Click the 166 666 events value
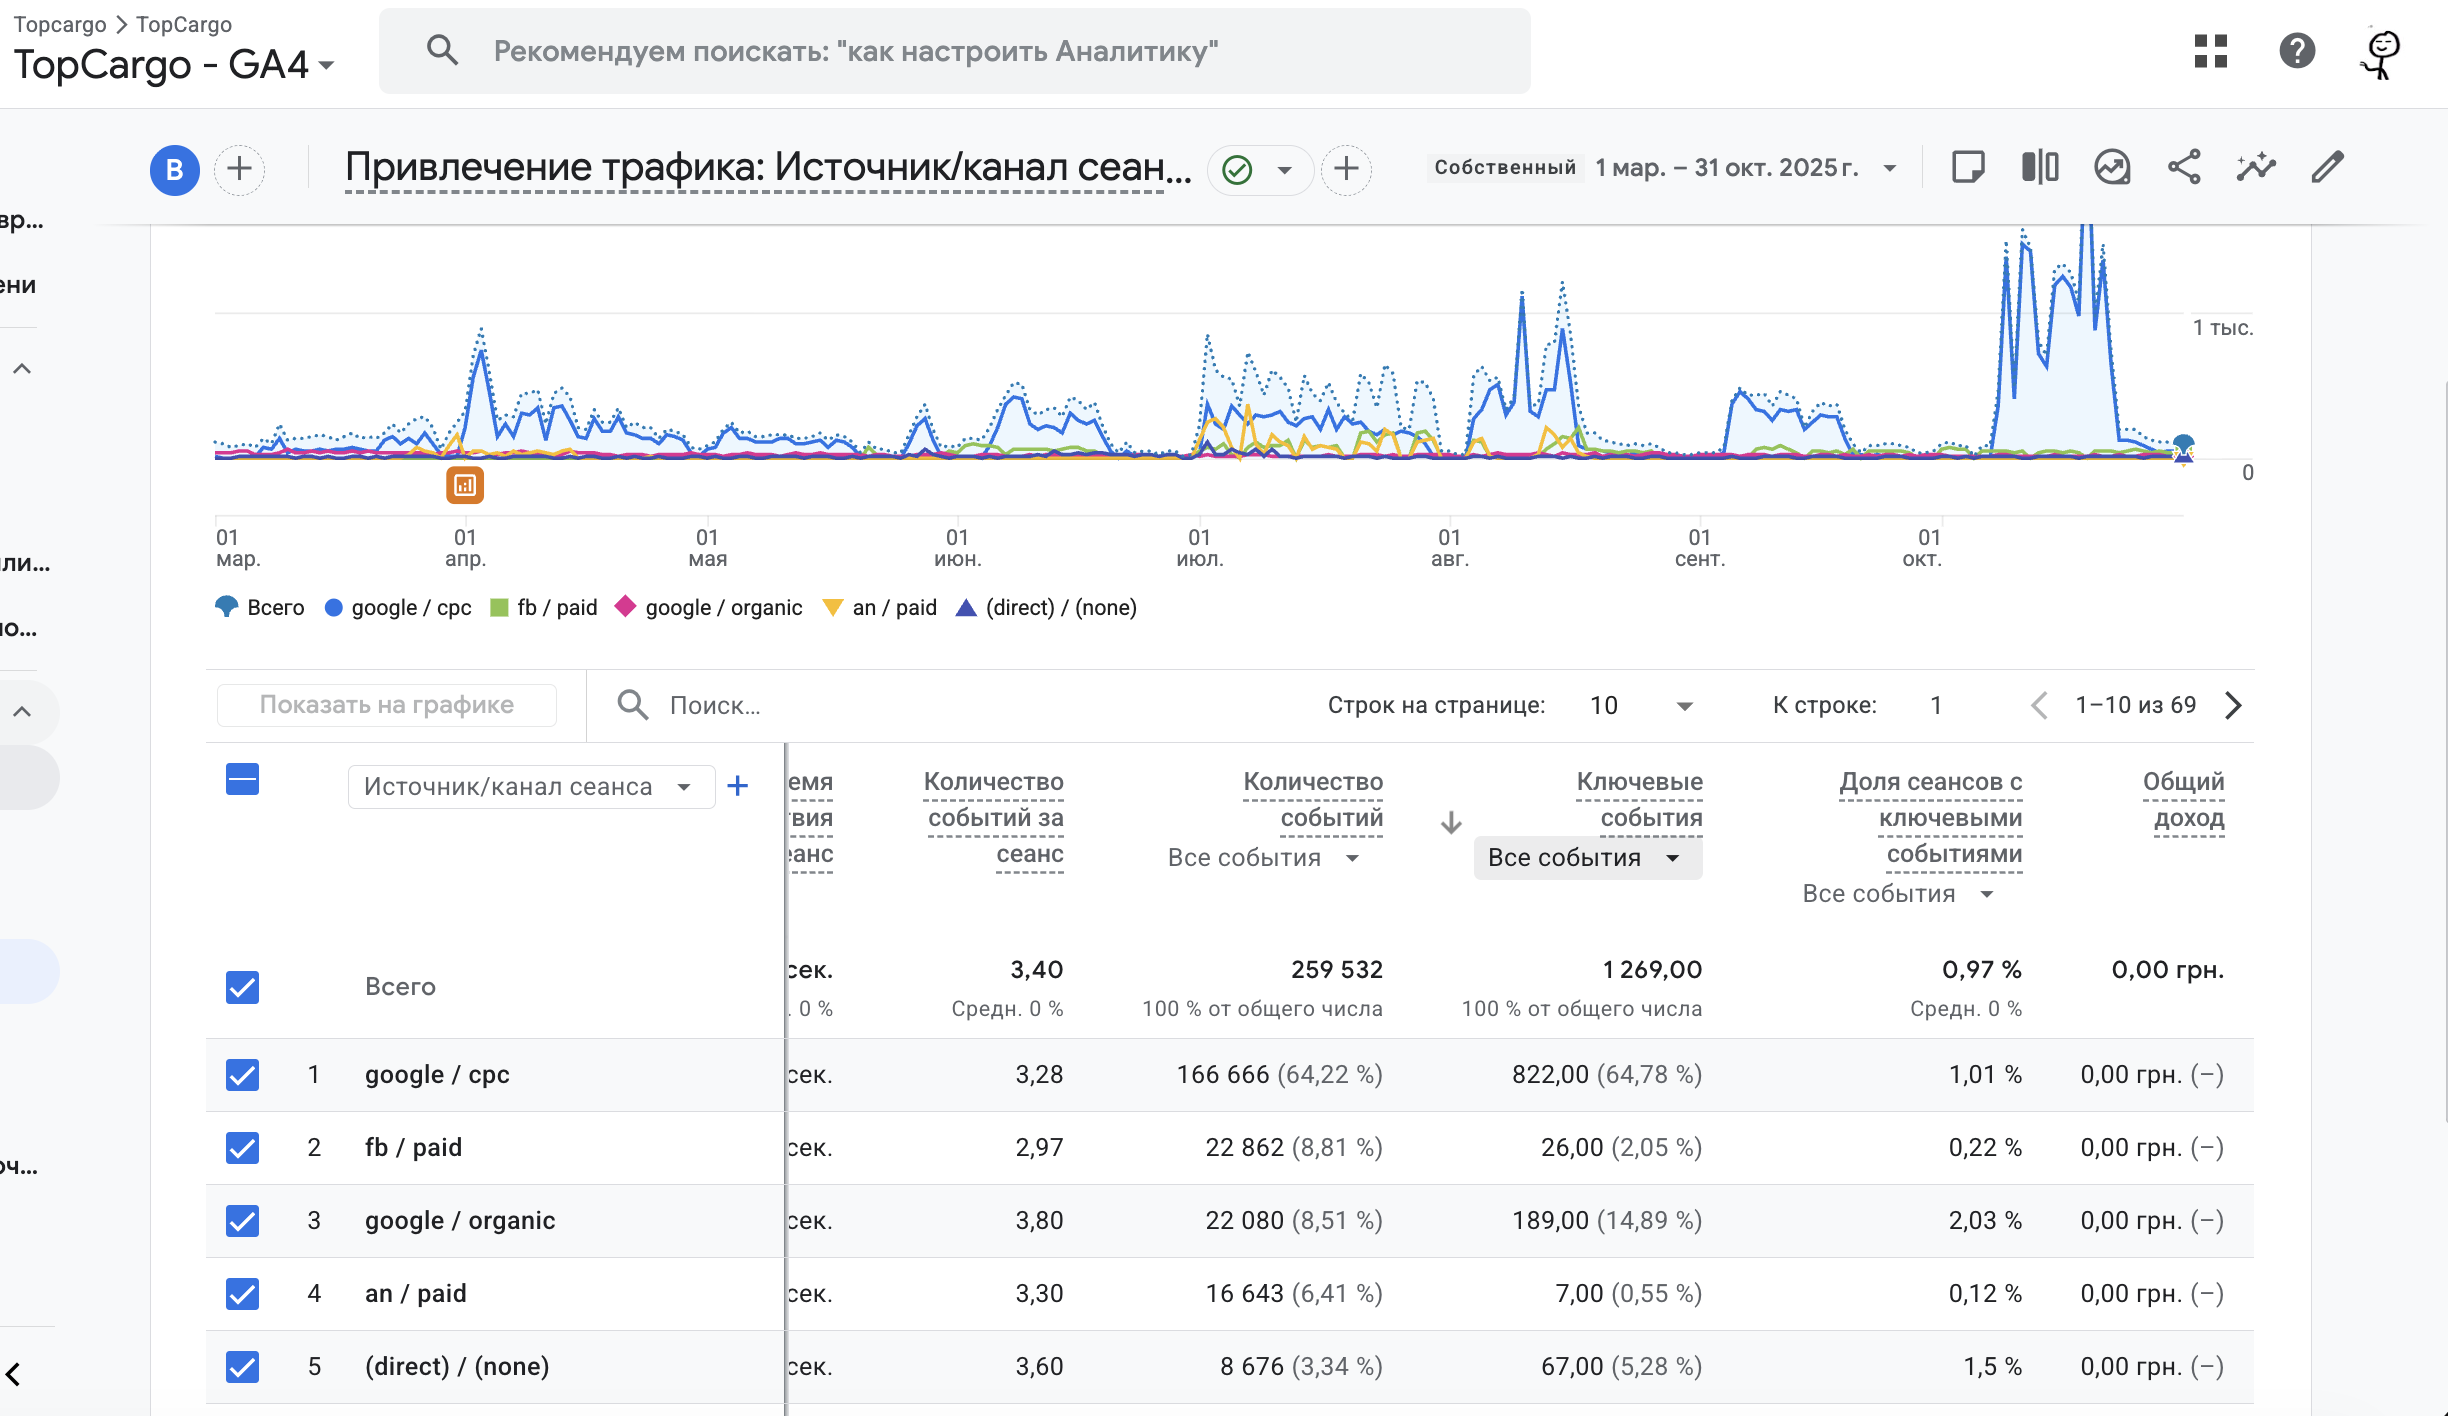 point(1222,1075)
